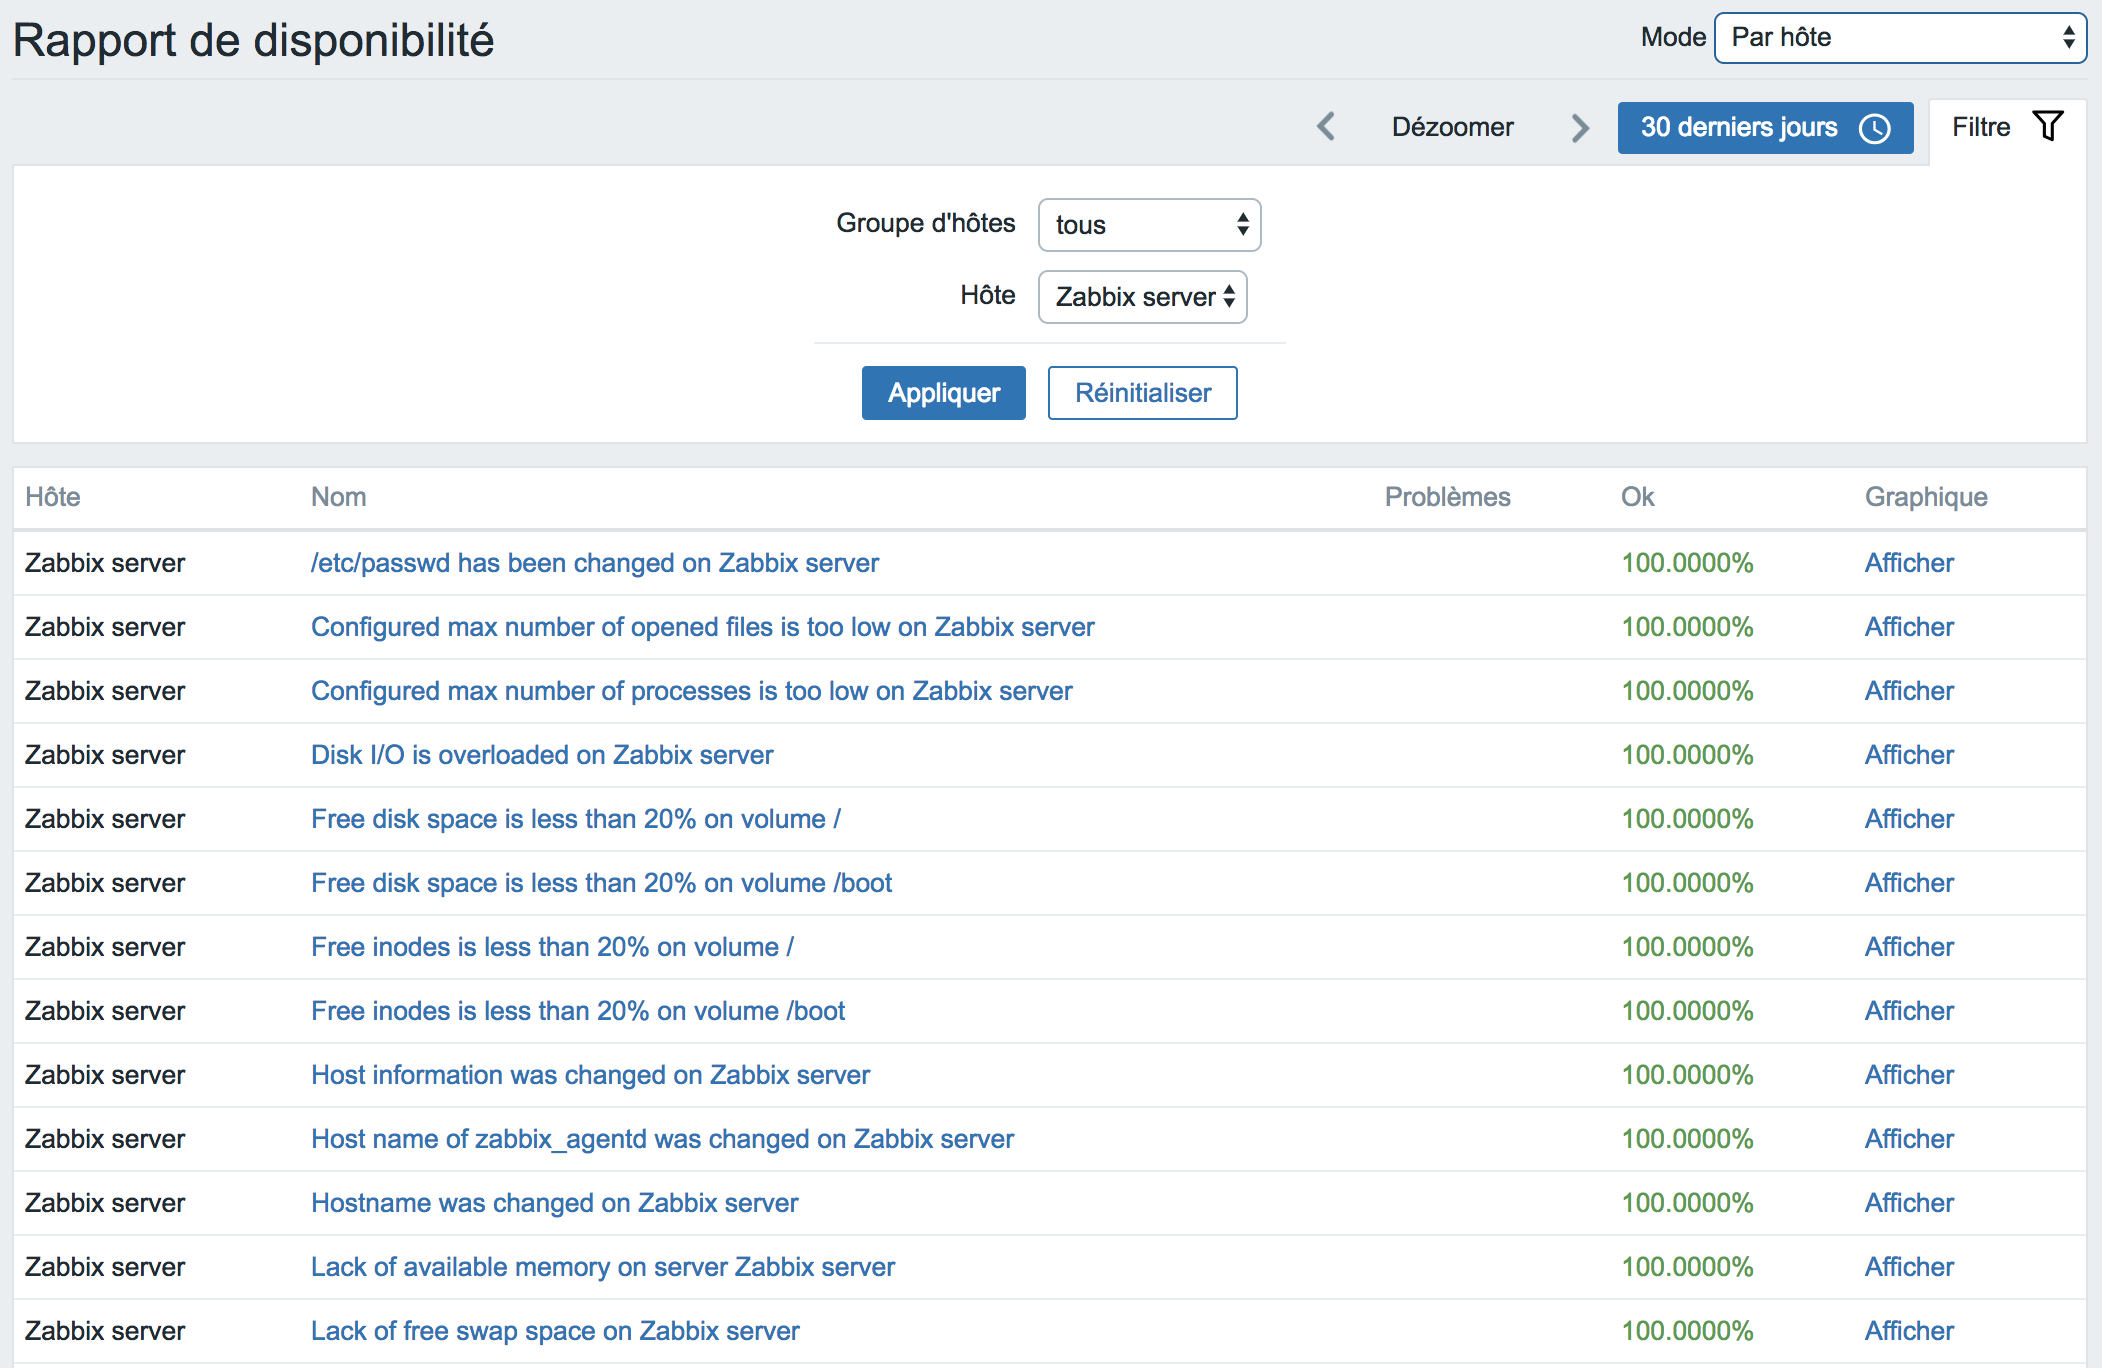Screen dimensions: 2102x1368
Task: Click host 'Zabbix server' in Hostname was changed row
Action: pyautogui.click(x=105, y=1203)
